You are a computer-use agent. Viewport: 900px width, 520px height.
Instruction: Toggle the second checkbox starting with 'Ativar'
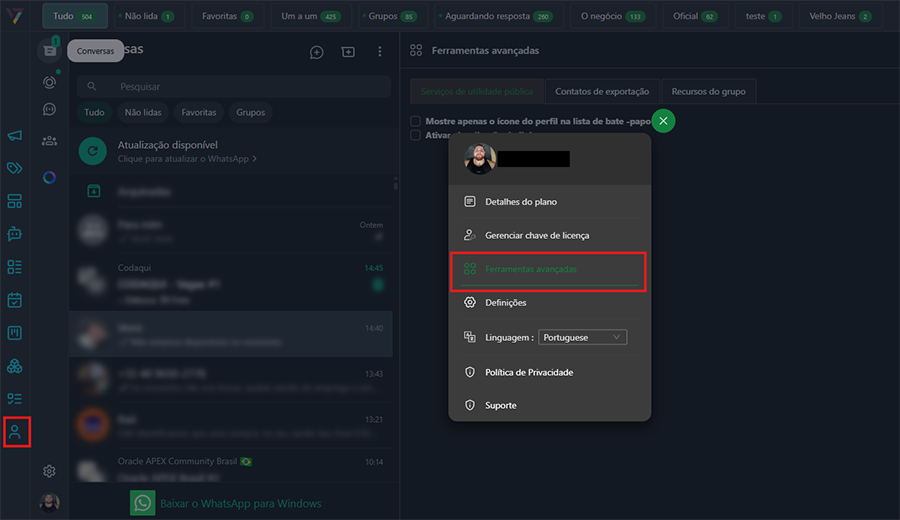416,135
